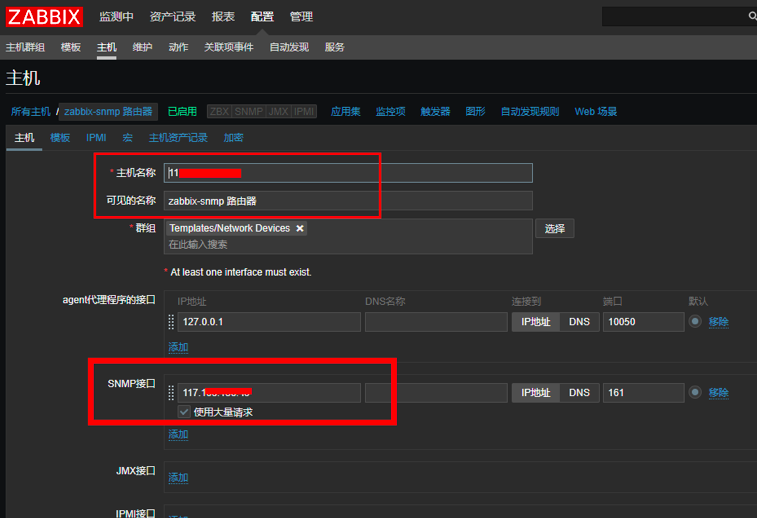Grab the SNMP interface drag handle
The width and height of the screenshot is (757, 518).
click(x=171, y=392)
